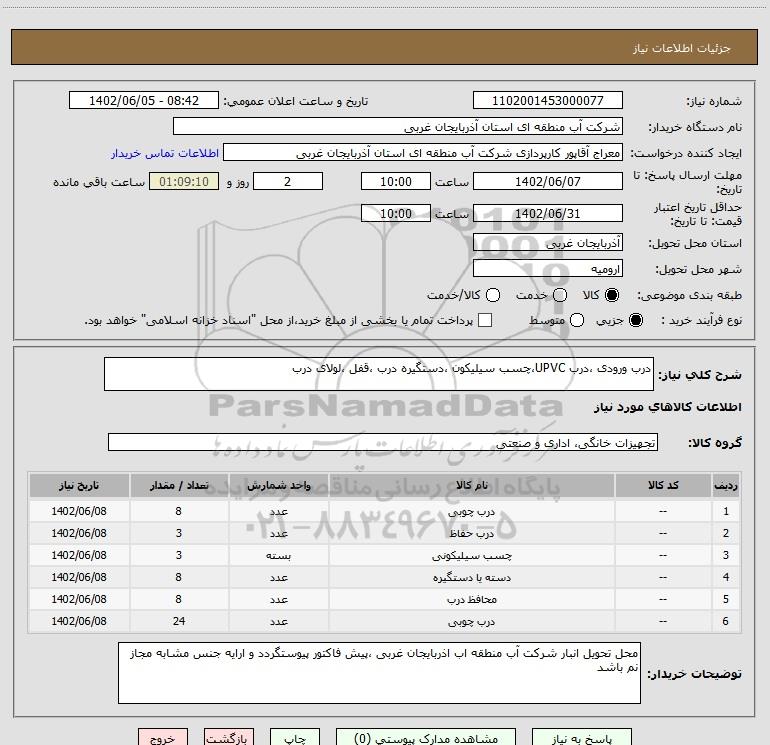Click item name محافظ درب in row 5
The image size is (770, 745).
point(471,599)
